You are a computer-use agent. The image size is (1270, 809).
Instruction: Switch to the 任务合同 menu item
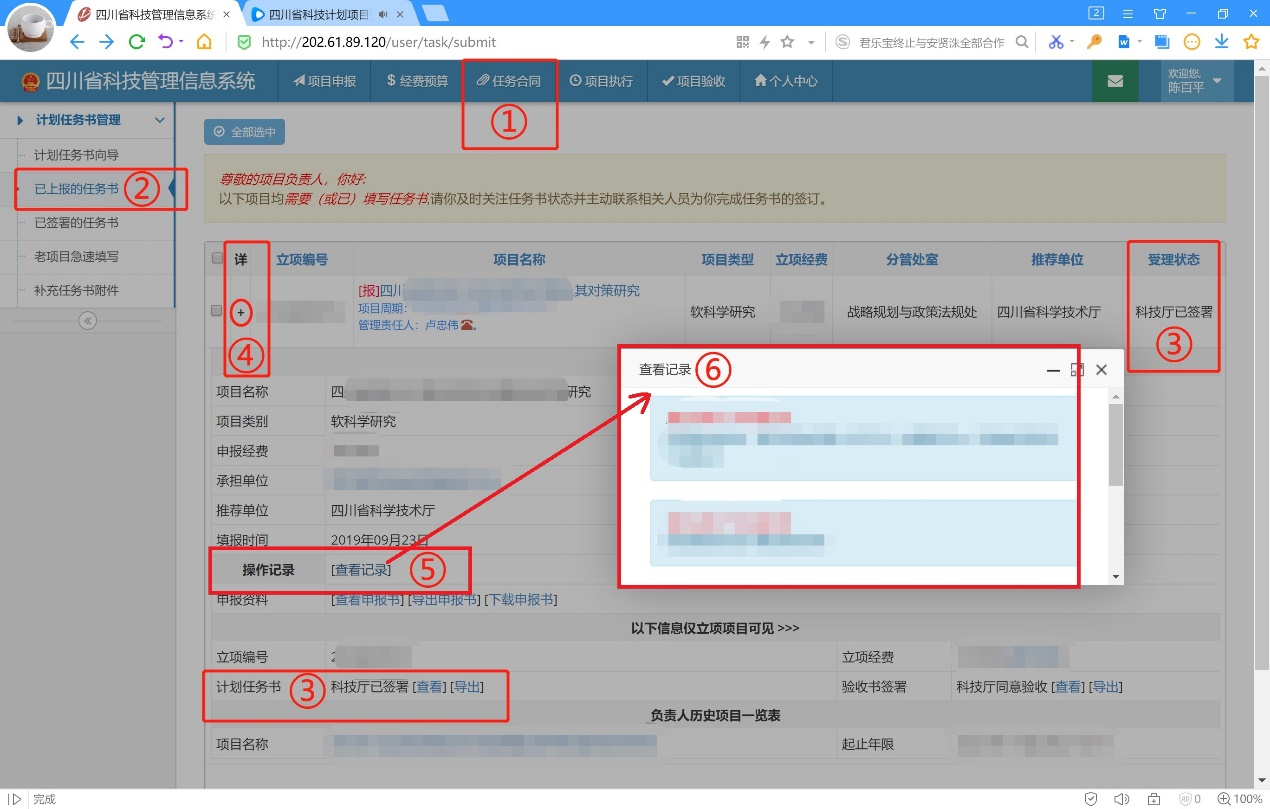click(509, 81)
